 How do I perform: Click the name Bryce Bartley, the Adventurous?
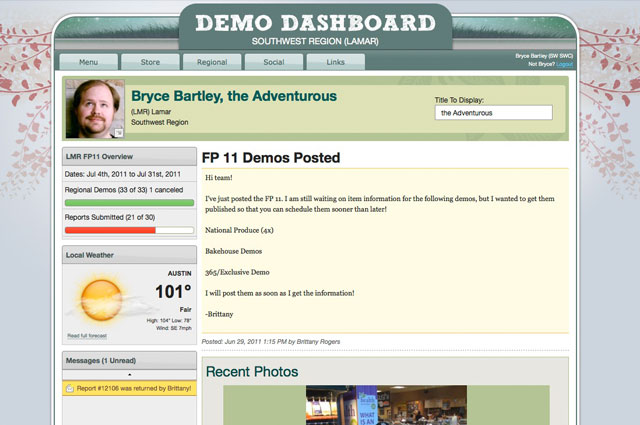234,96
